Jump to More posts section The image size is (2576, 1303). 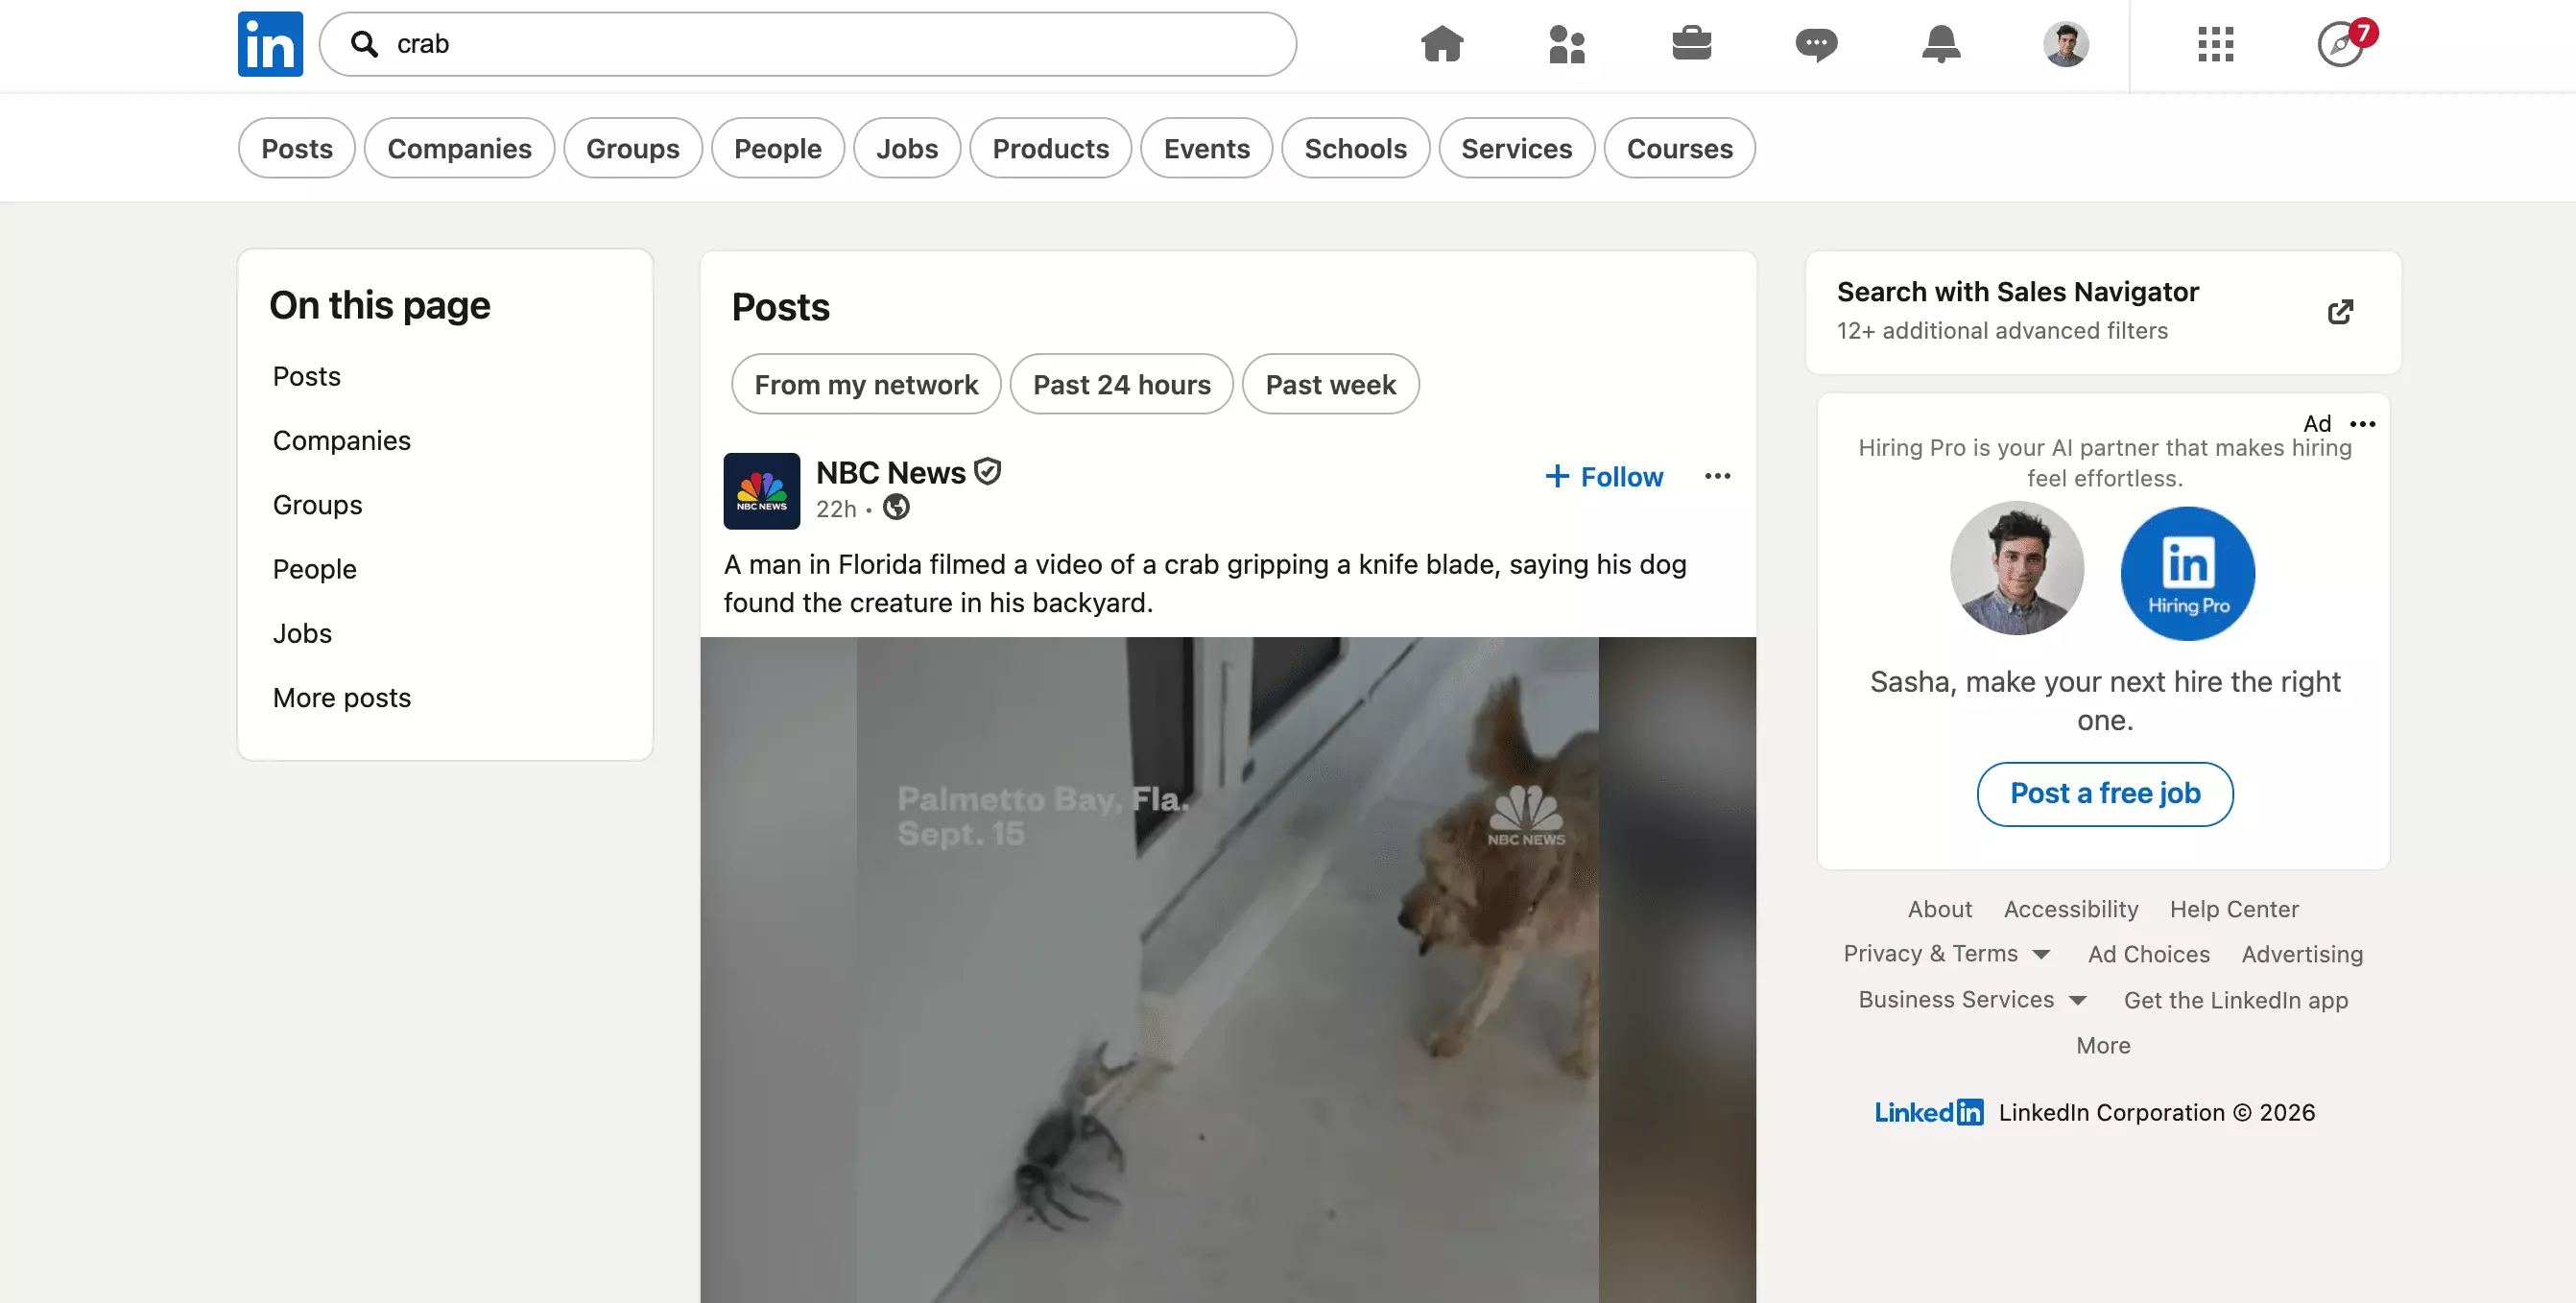[342, 698]
